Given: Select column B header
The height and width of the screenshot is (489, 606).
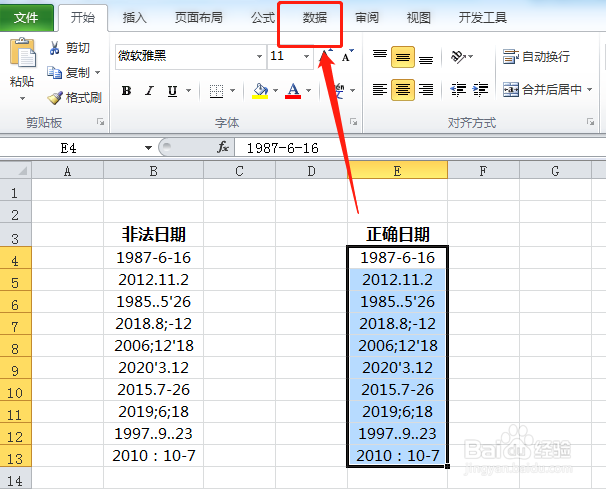Looking at the screenshot, I should [153, 171].
